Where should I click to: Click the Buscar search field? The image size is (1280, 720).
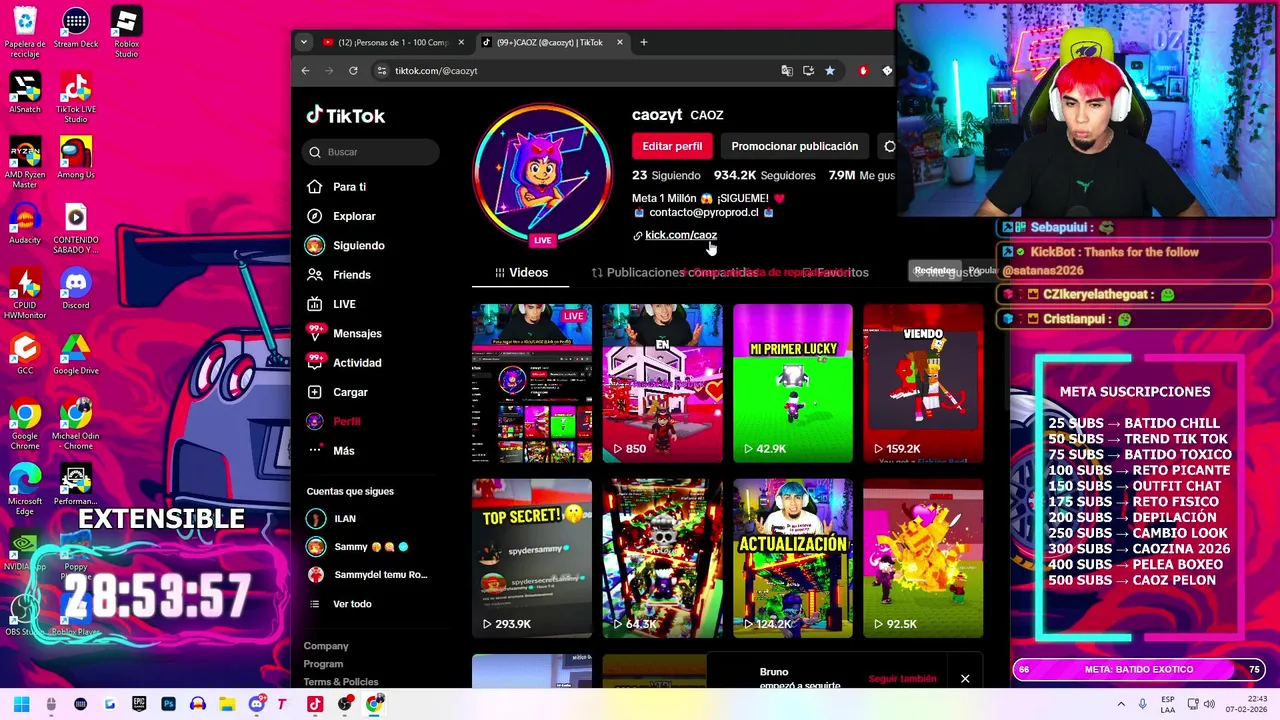371,152
